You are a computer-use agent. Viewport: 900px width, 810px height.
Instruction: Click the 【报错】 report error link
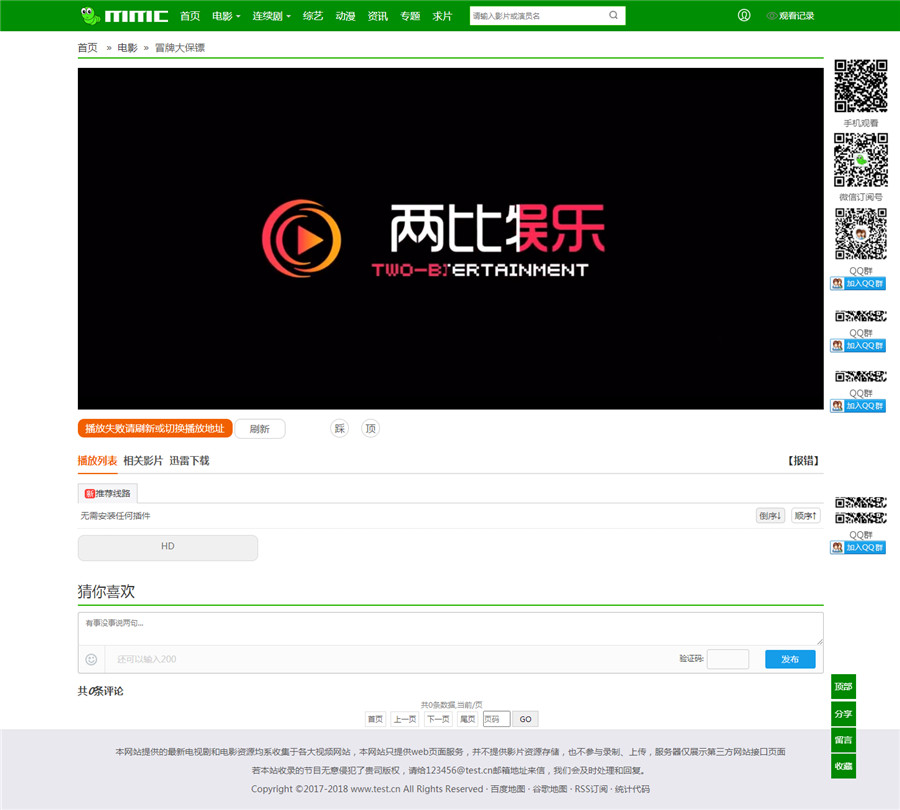click(x=803, y=460)
